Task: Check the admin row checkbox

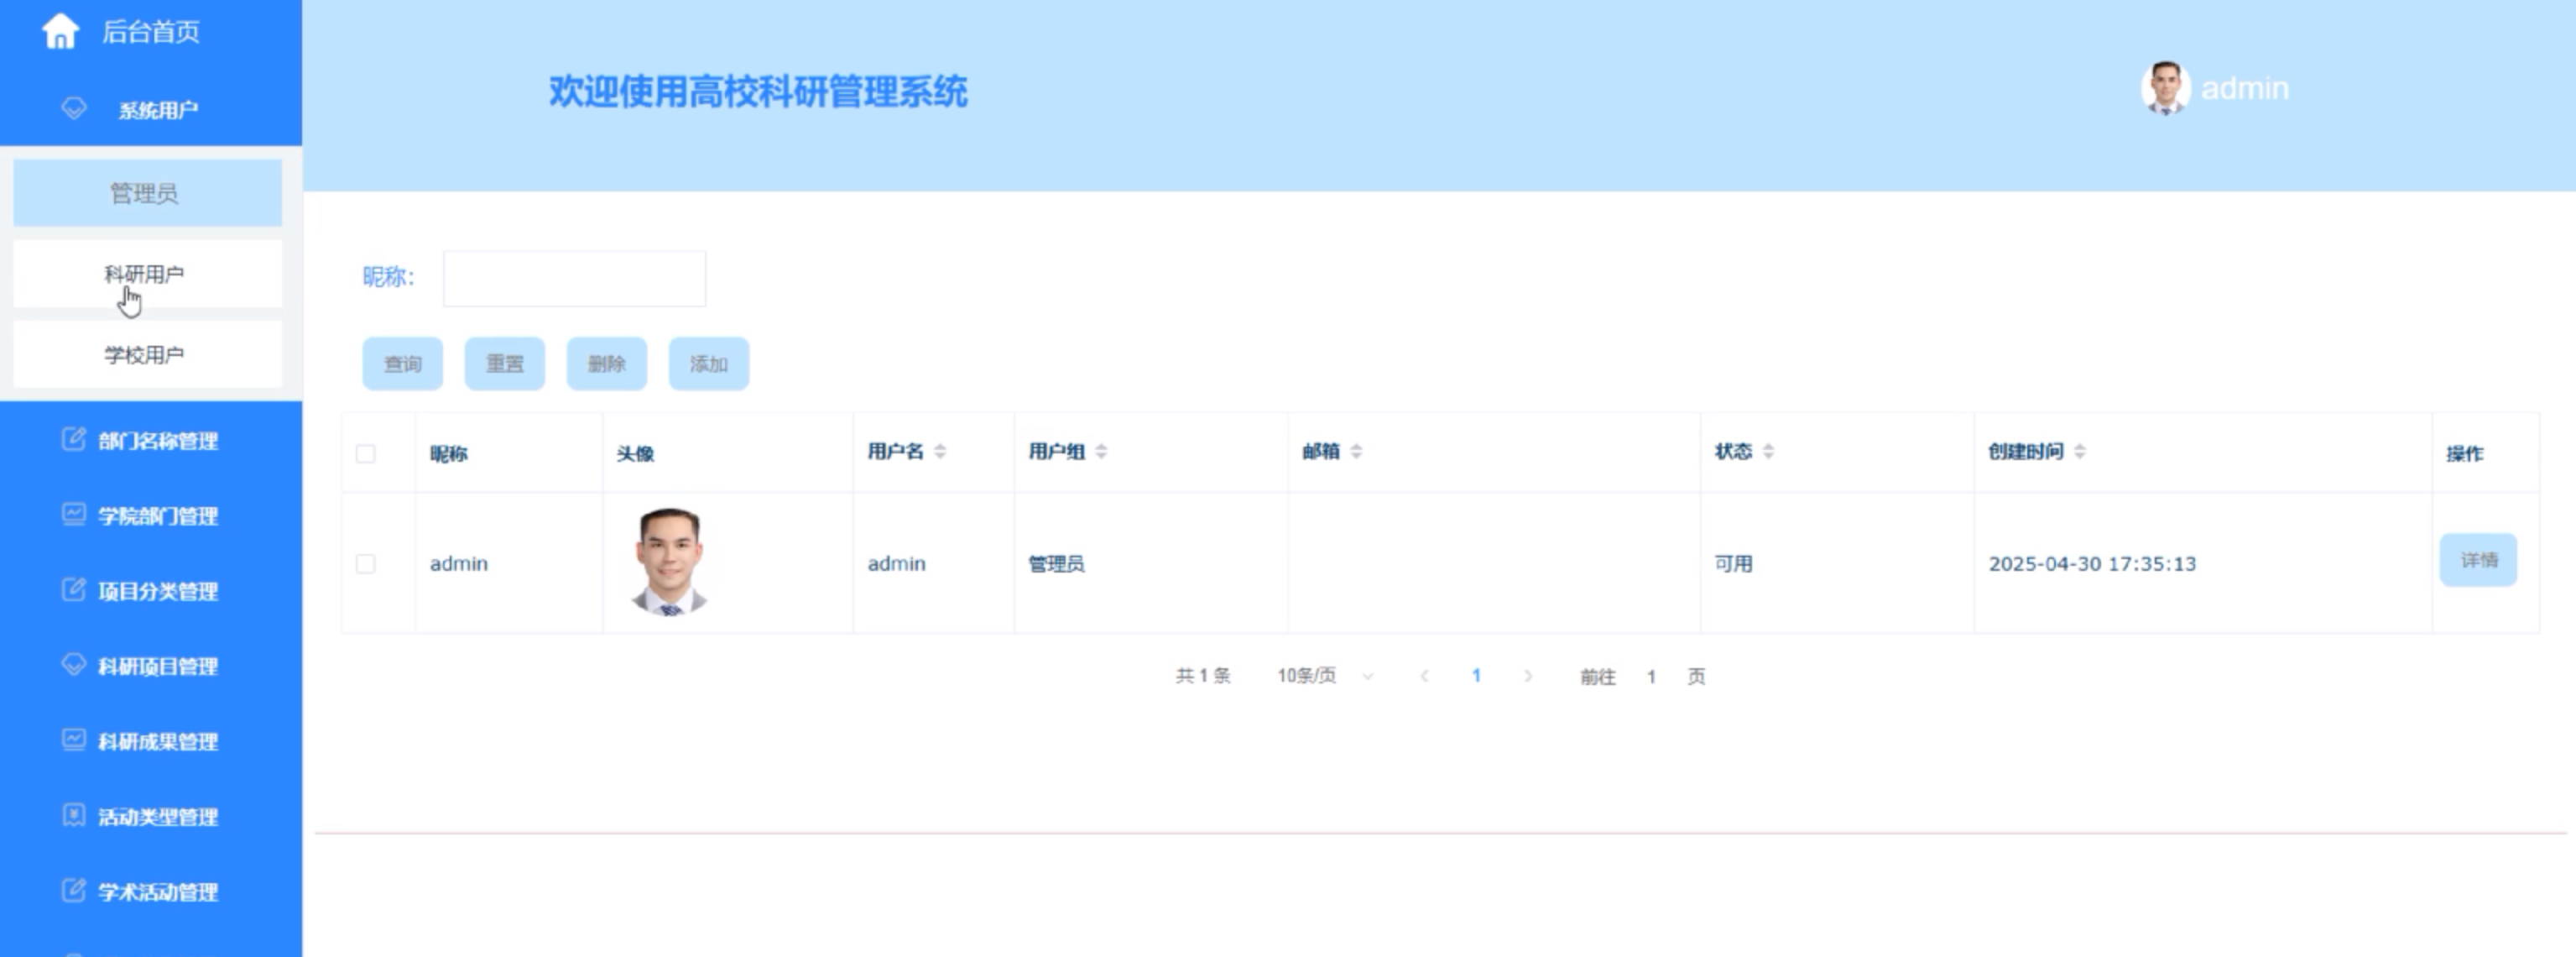Action: (x=366, y=564)
